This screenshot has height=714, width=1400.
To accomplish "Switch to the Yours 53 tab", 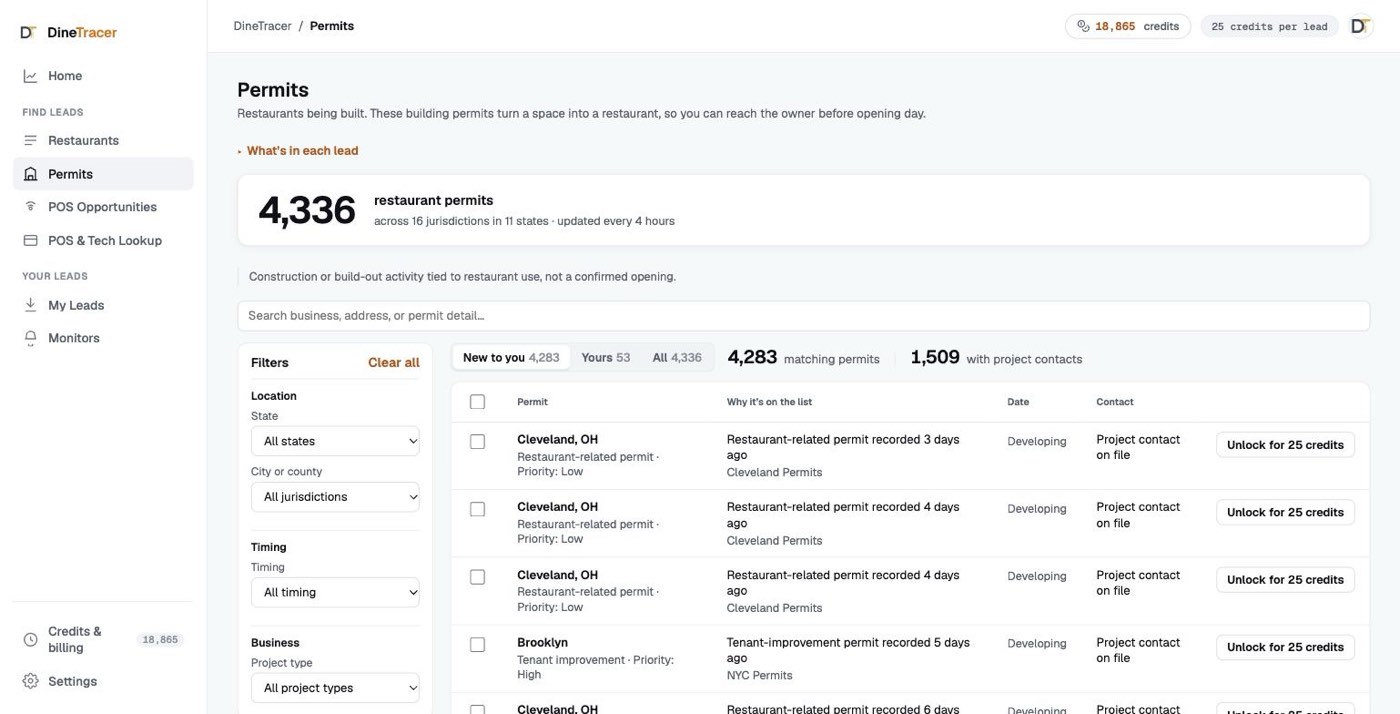I will pos(606,358).
